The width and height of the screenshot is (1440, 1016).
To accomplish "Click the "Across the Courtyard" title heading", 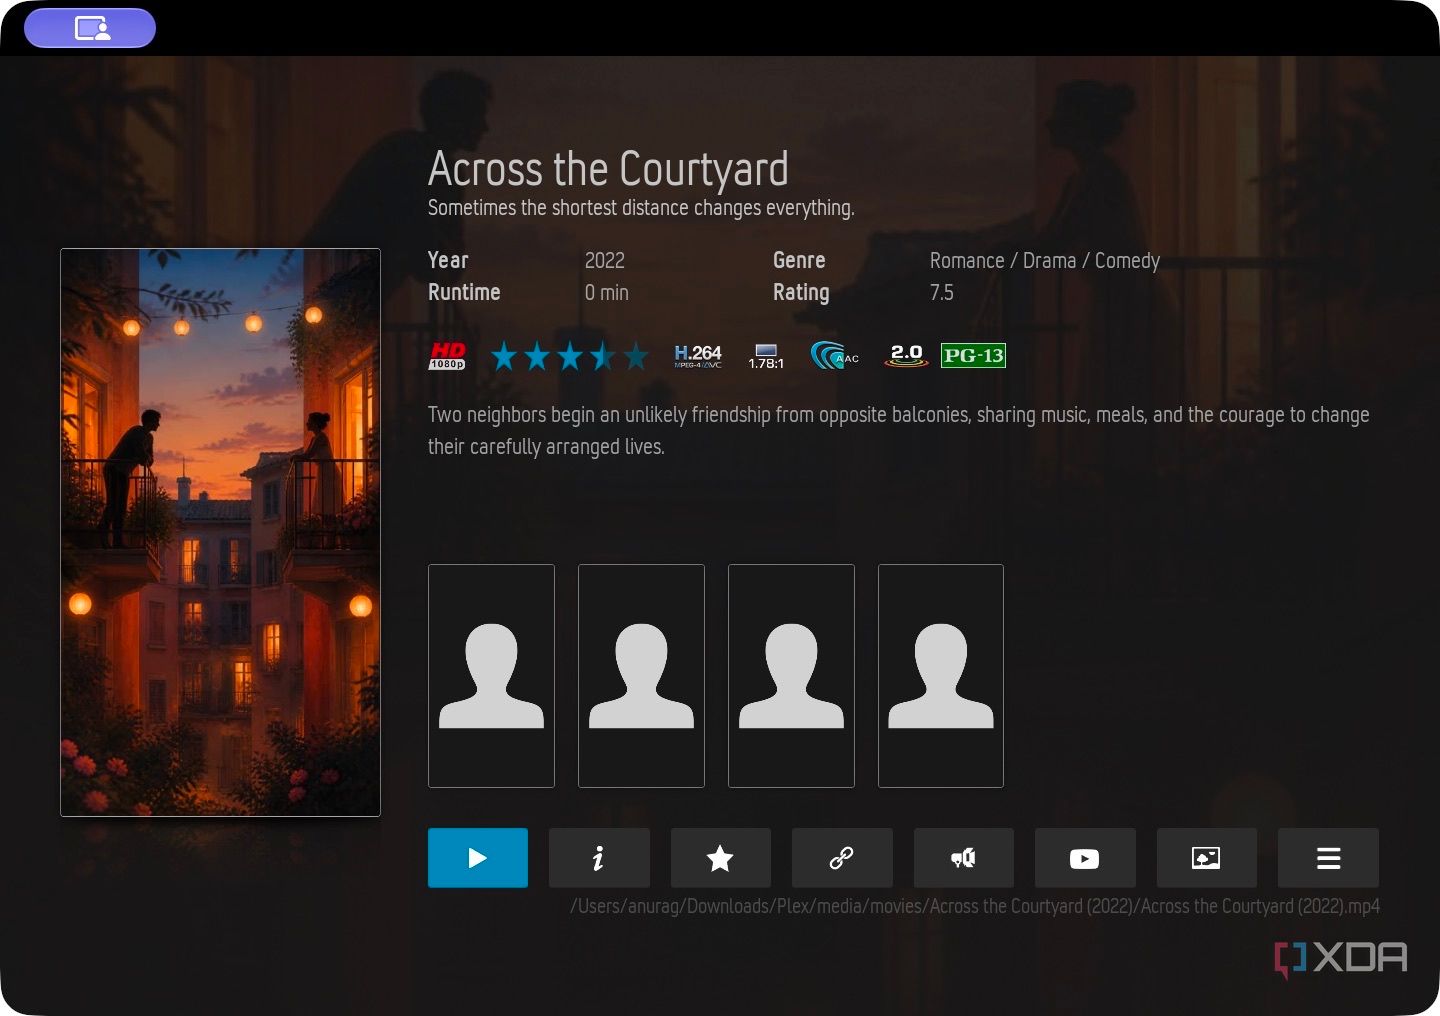I will [608, 169].
